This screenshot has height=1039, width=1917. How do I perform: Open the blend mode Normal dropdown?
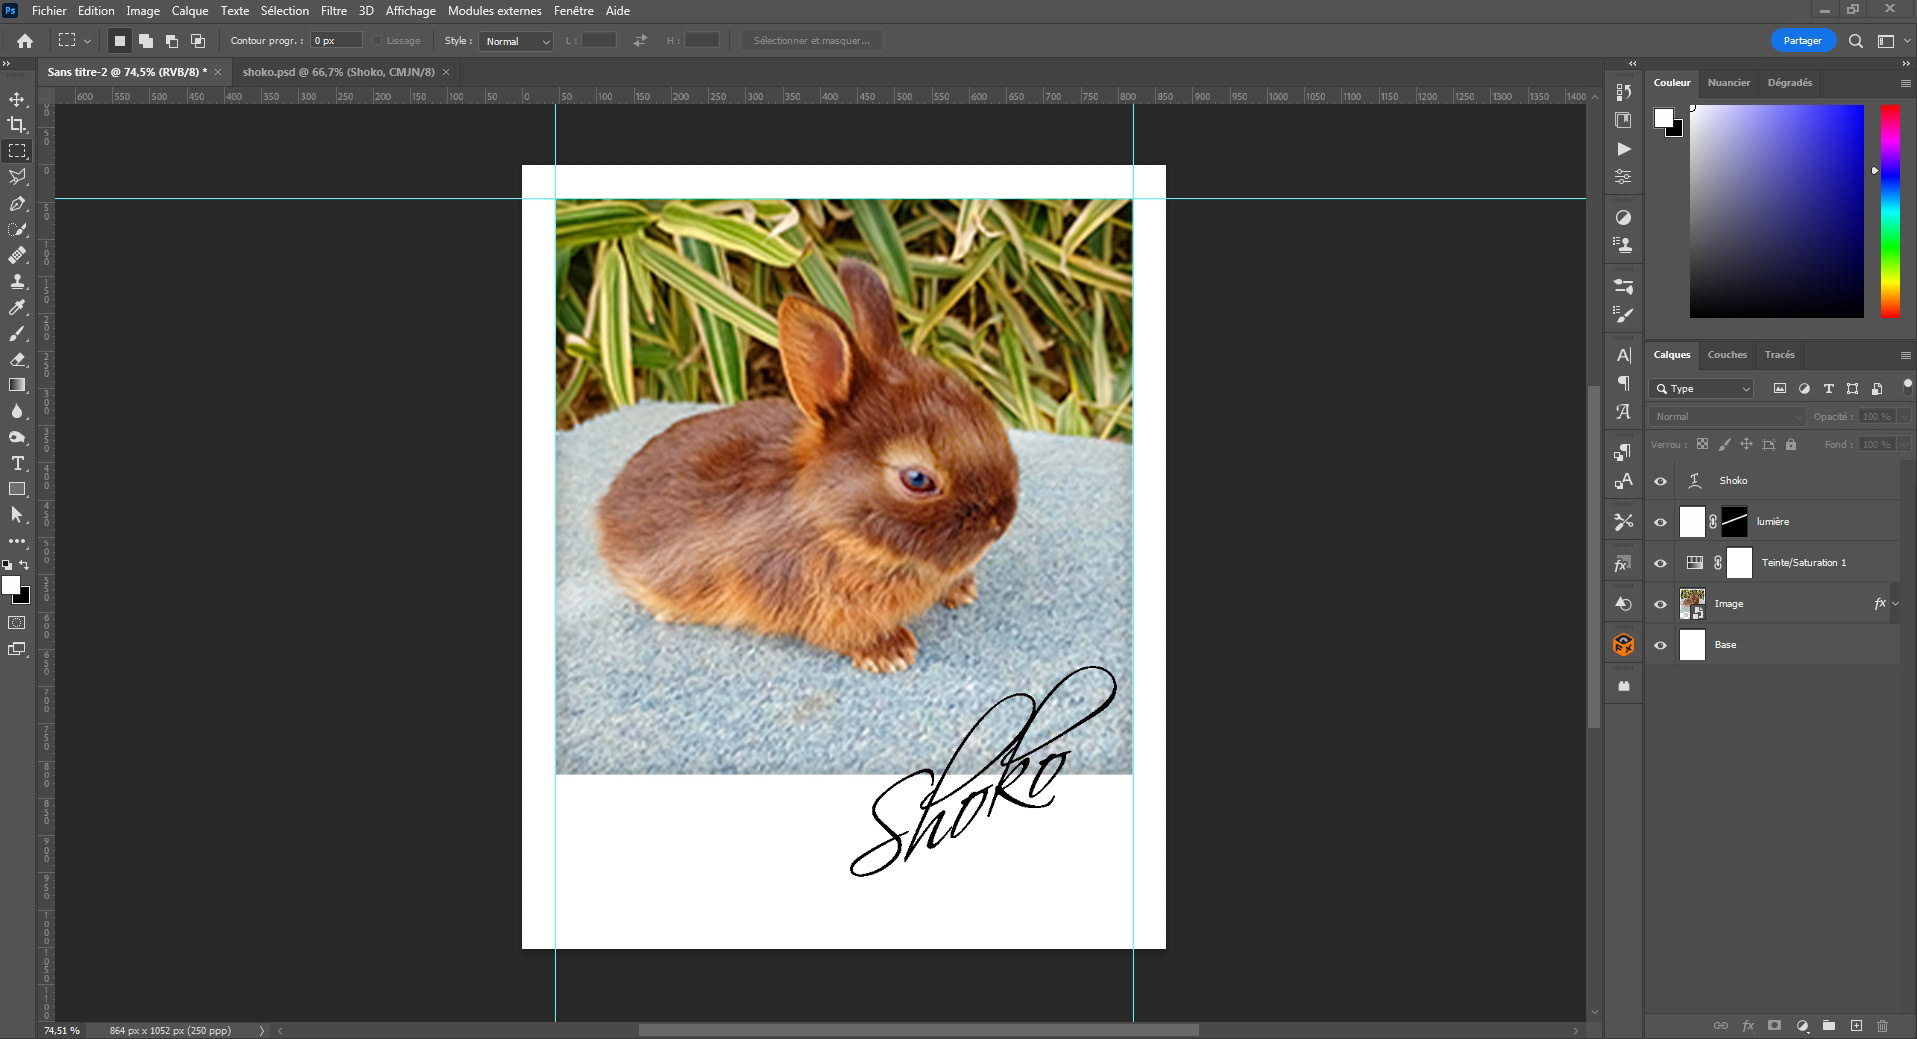(1727, 416)
